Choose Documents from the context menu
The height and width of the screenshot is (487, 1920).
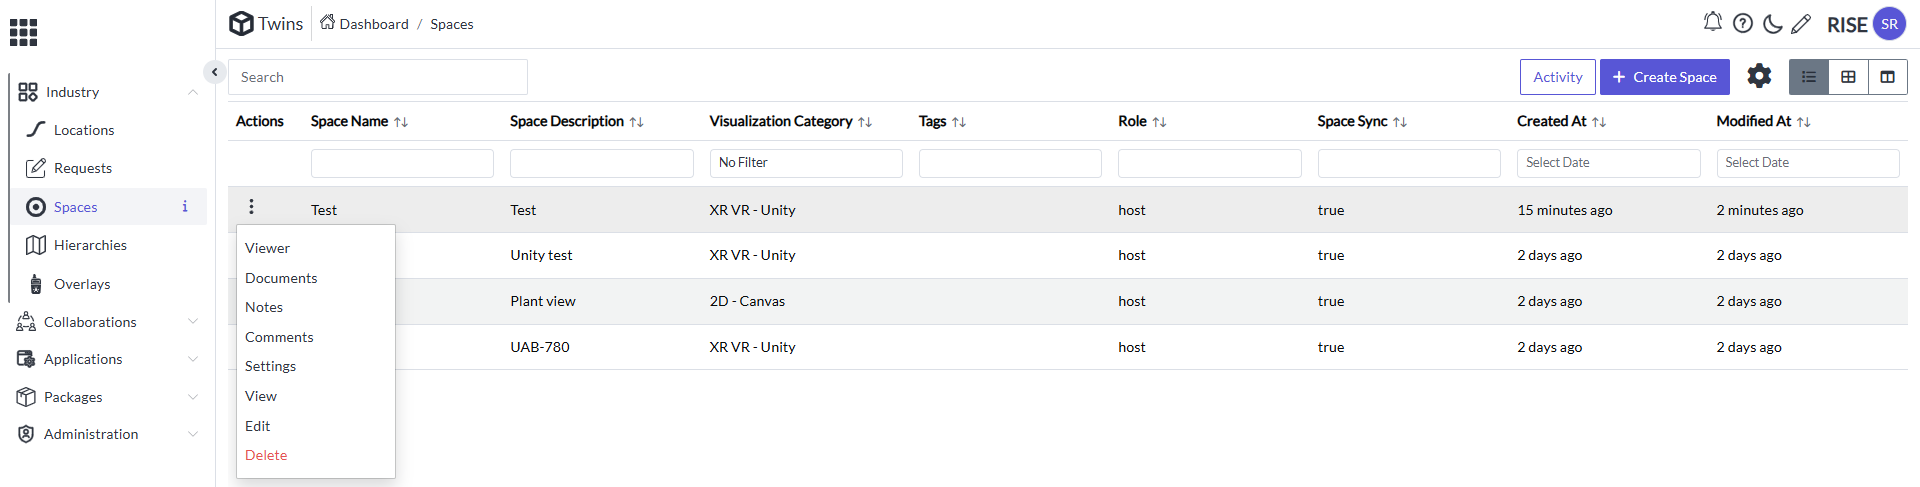coord(316,278)
